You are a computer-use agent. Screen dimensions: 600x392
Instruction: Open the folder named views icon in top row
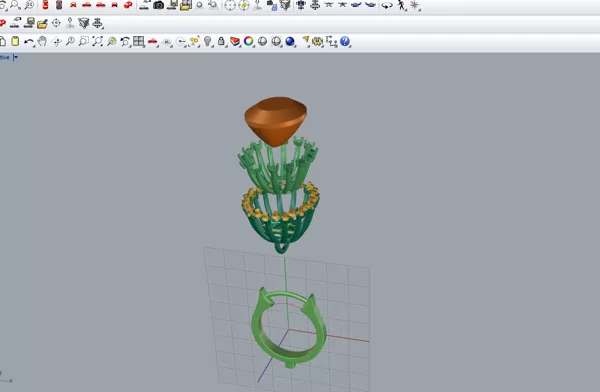click(186, 5)
